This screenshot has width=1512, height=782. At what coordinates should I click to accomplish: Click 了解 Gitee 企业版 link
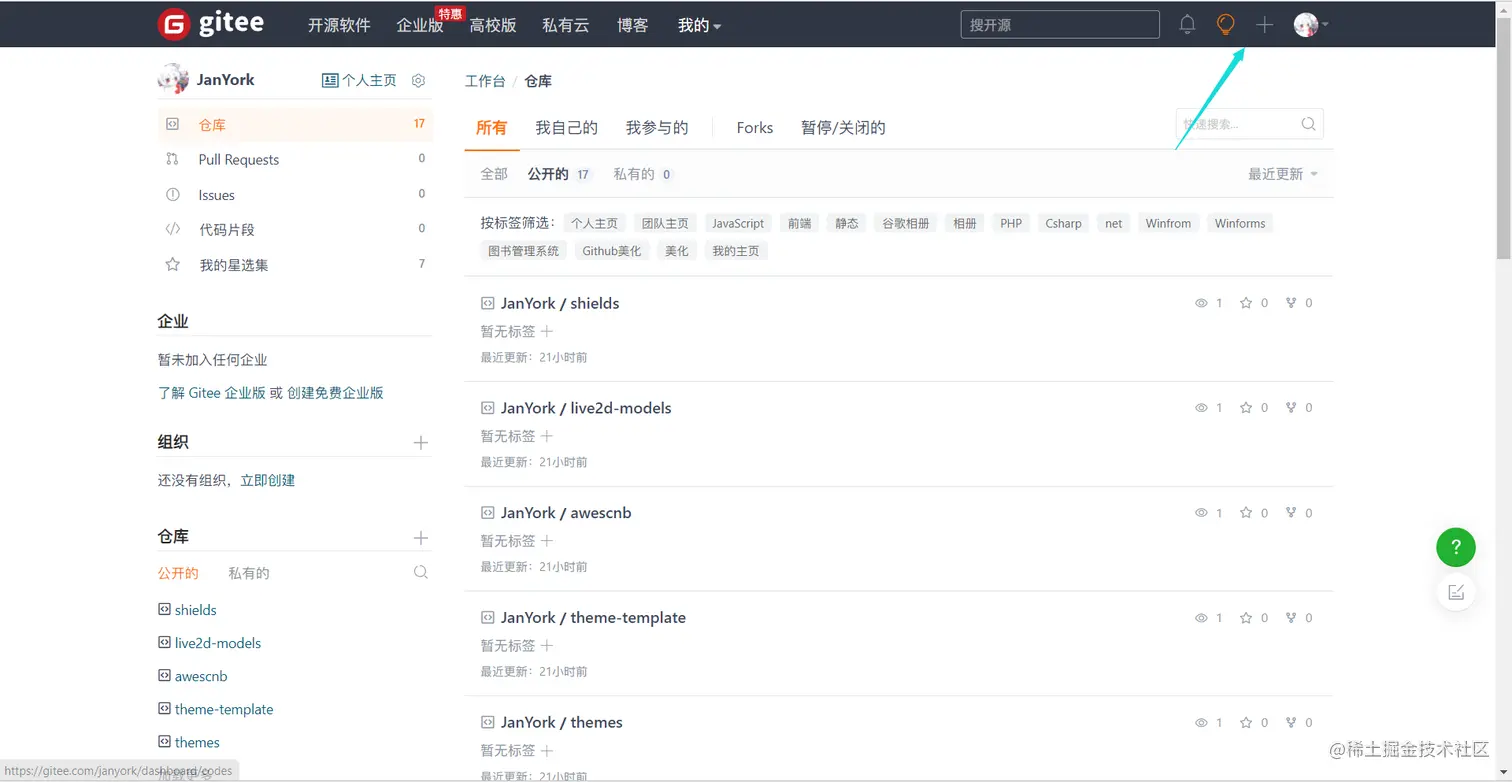tap(212, 393)
